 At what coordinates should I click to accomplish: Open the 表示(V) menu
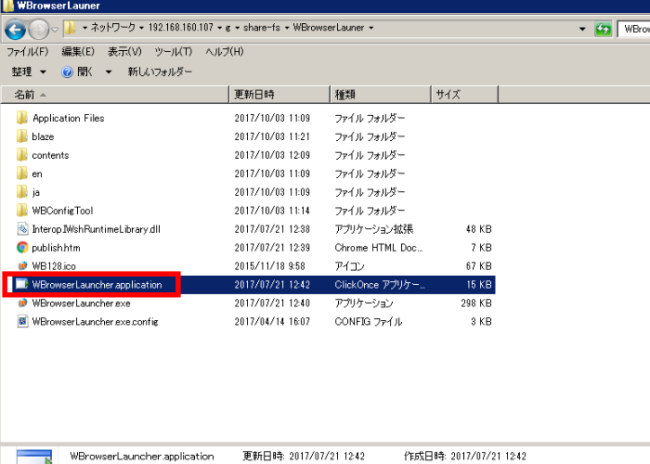[x=125, y=51]
